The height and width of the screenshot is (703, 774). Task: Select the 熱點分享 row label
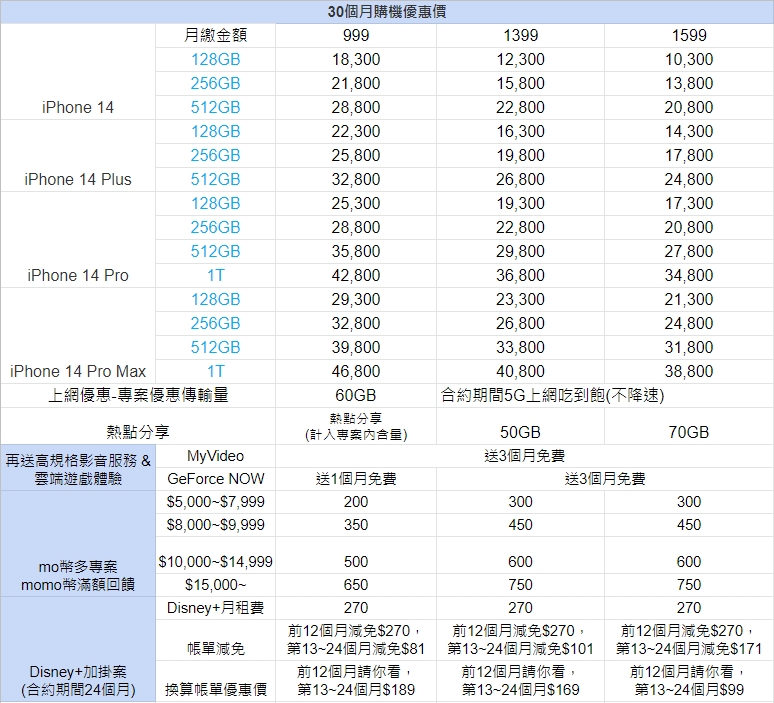[x=138, y=427]
